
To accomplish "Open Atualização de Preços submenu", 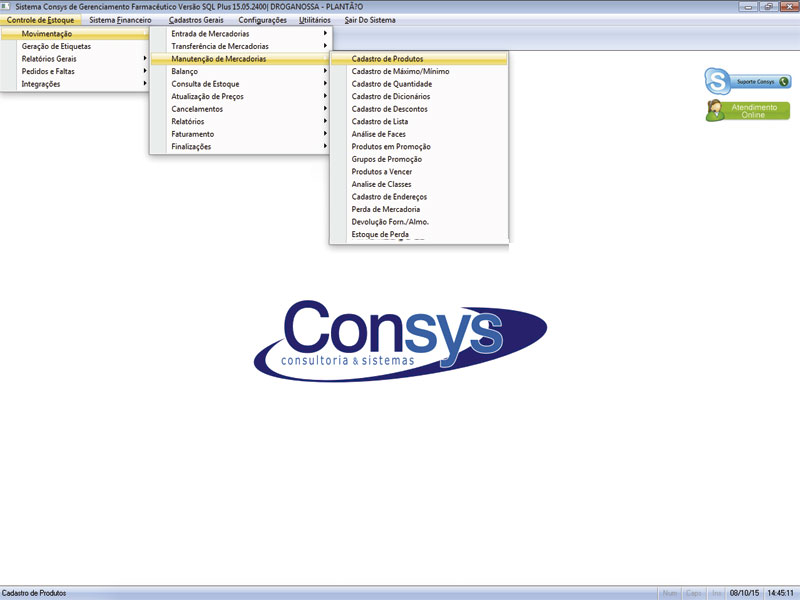I will tap(240, 96).
